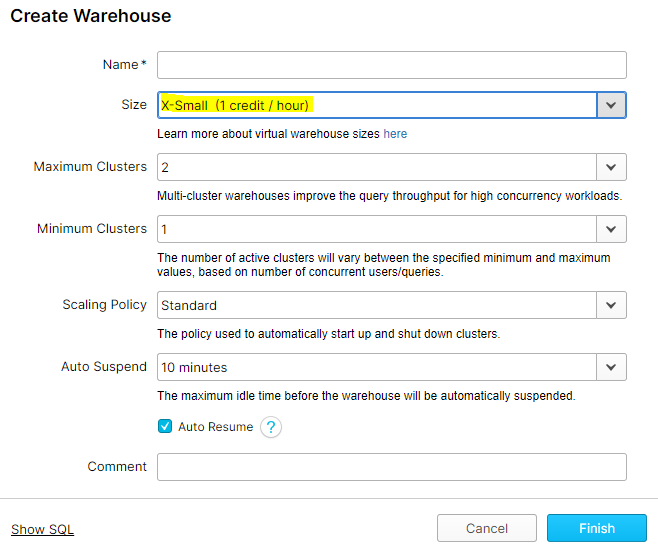This screenshot has width=658, height=551.
Task: Click the Comment text field
Action: 391,467
